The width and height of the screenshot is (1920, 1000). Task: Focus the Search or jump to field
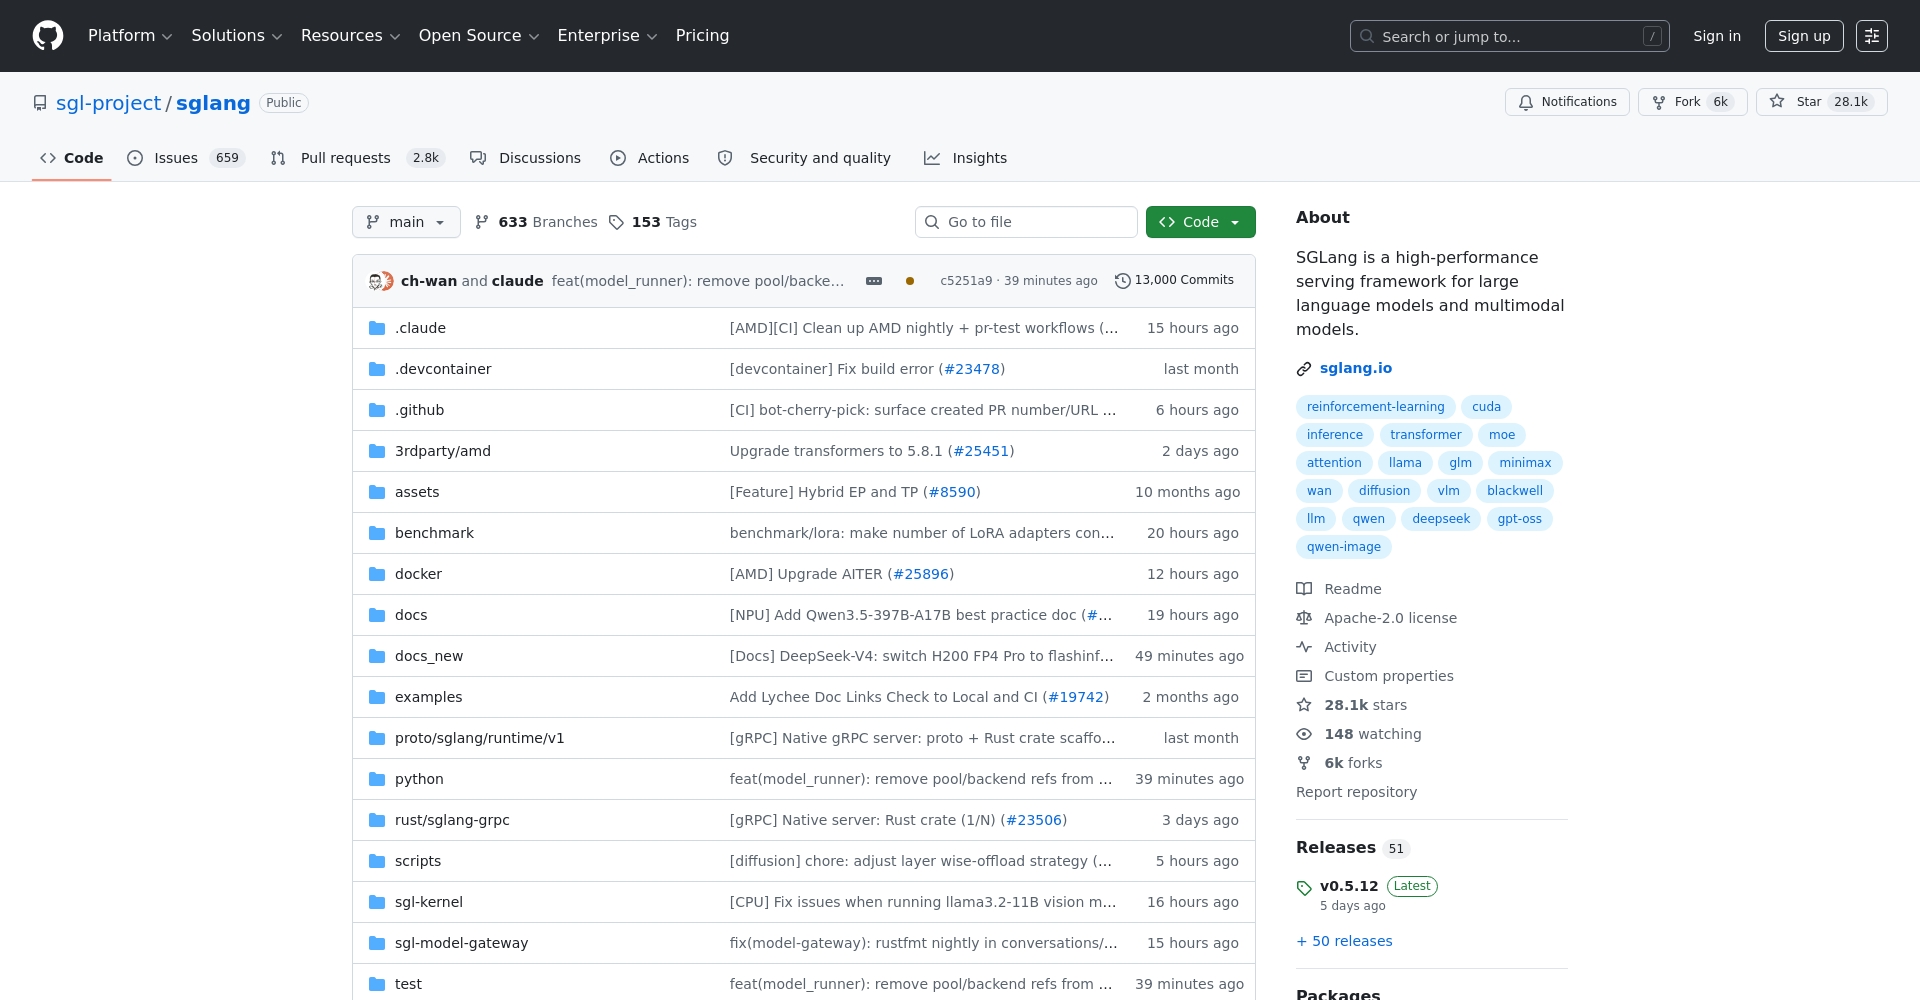1509,36
